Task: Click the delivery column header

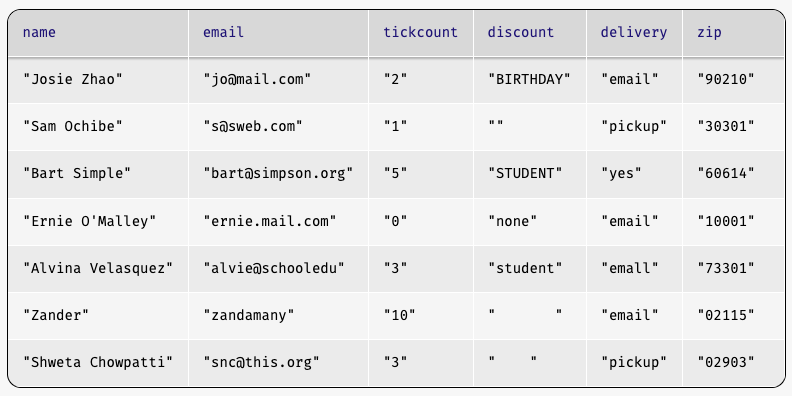Action: 634,33
